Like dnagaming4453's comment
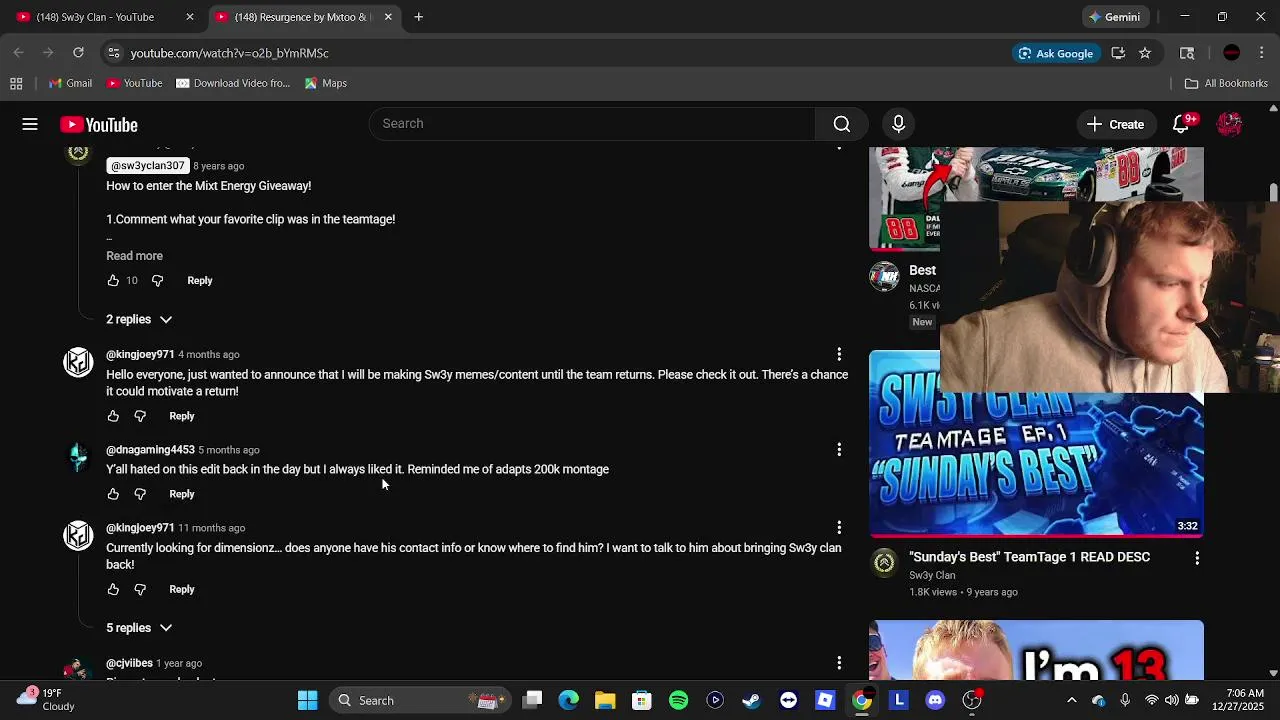Image resolution: width=1280 pixels, height=720 pixels. [113, 494]
